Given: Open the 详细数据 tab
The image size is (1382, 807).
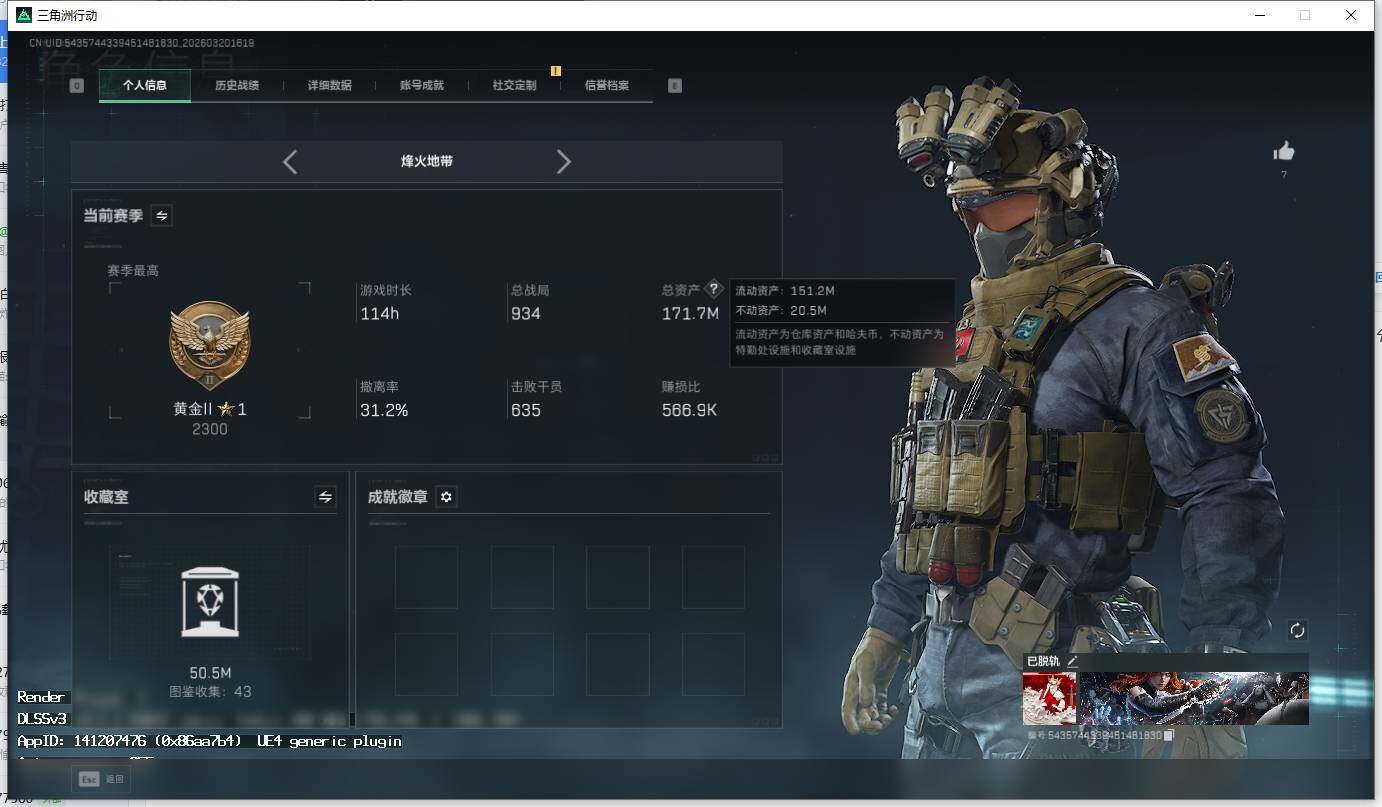Looking at the screenshot, I should [330, 86].
